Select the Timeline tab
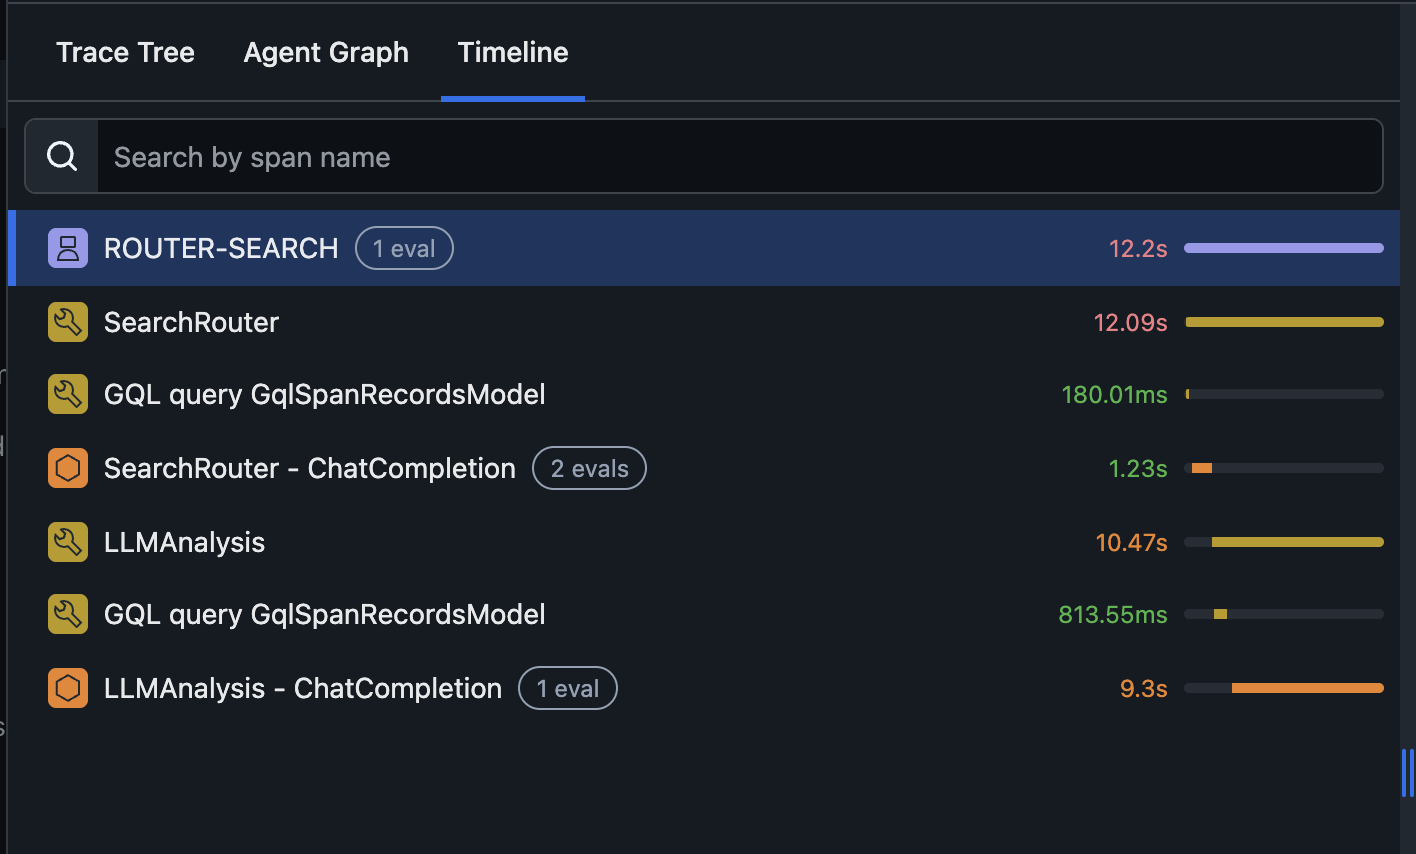The width and height of the screenshot is (1416, 854). click(513, 52)
